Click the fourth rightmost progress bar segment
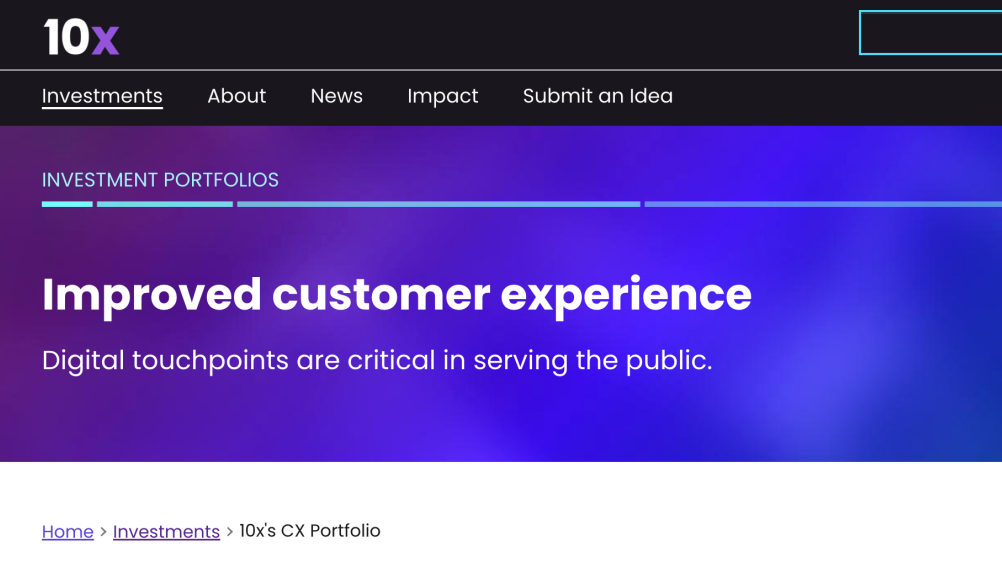This screenshot has width=1002, height=564. (822, 204)
